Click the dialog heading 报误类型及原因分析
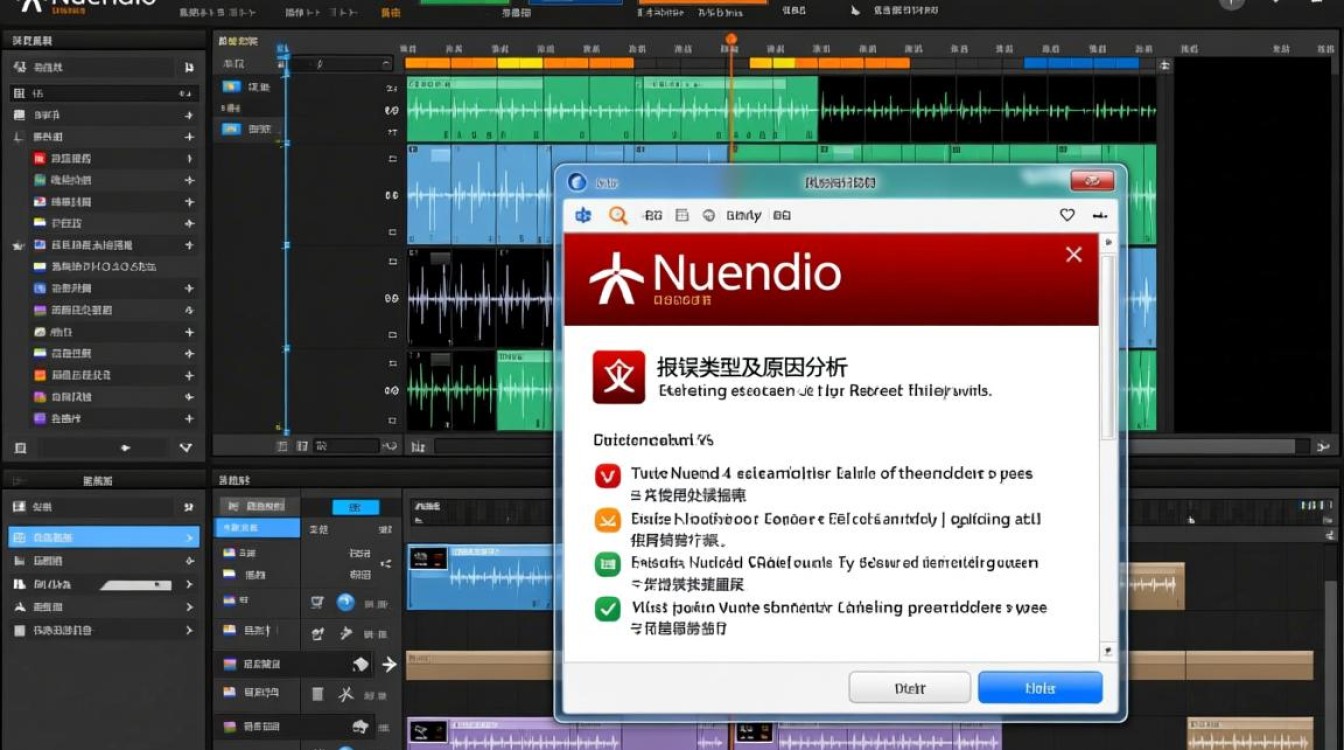Image resolution: width=1344 pixels, height=750 pixels. 752,366
